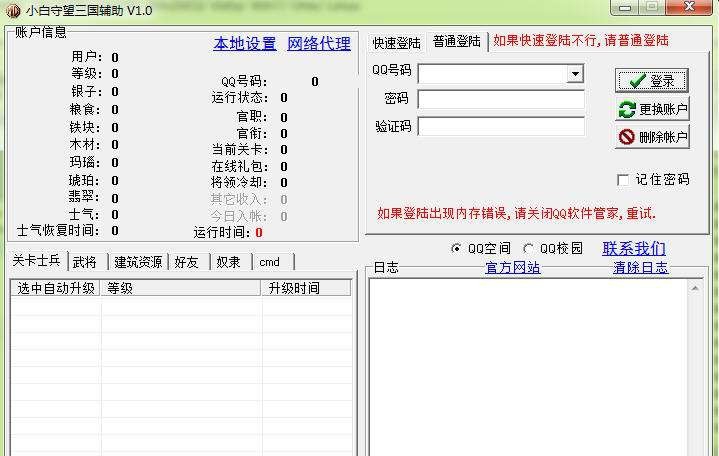Open the 官方网站 link
719x456 pixels.
click(x=513, y=267)
